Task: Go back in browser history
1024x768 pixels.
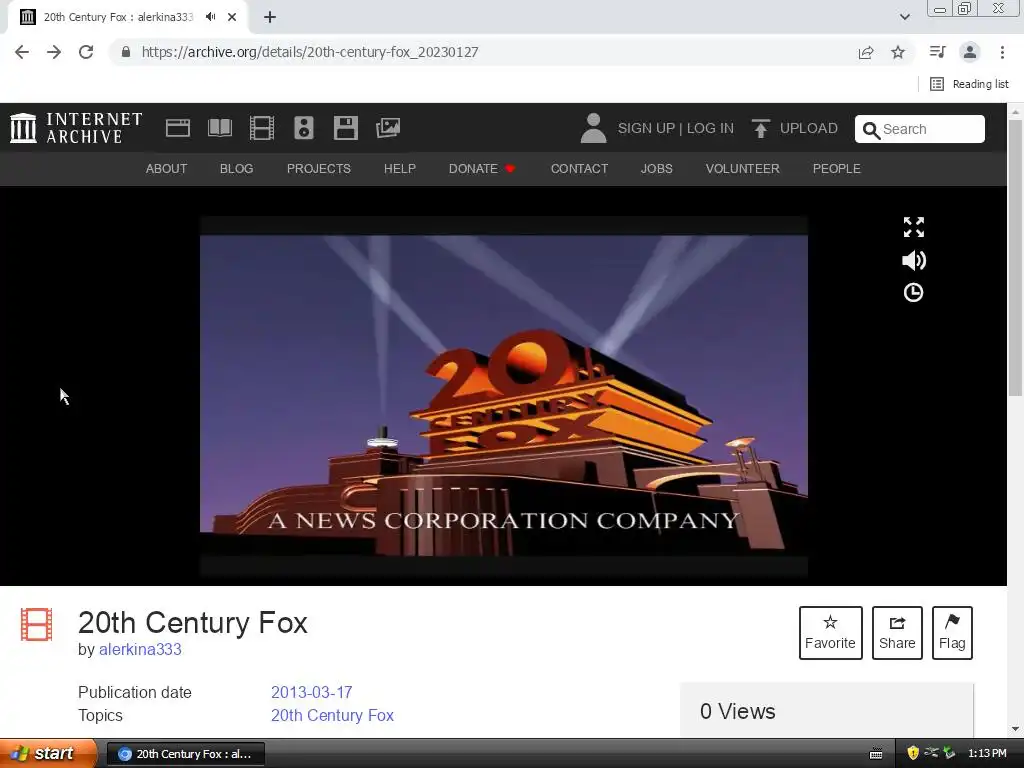Action: click(22, 52)
